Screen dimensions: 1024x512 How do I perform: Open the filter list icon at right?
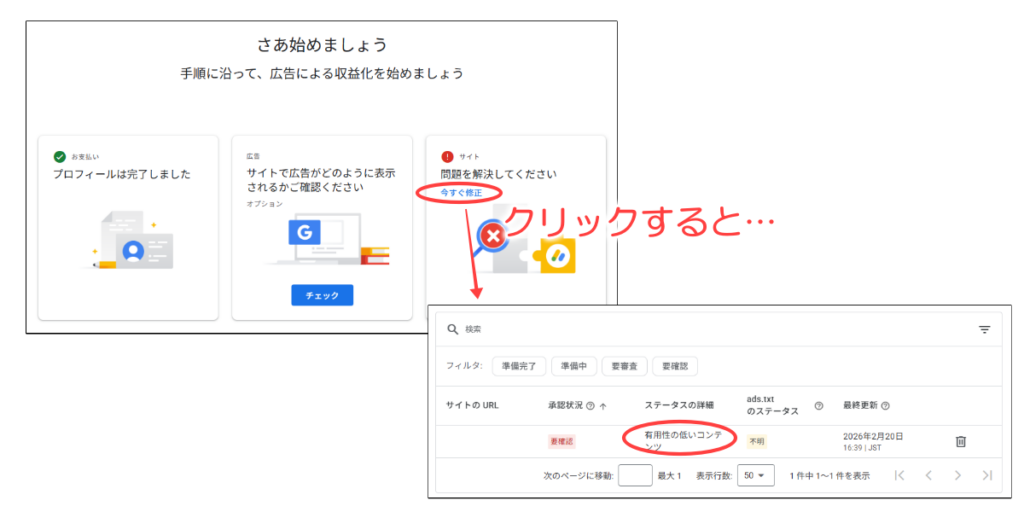[x=984, y=329]
